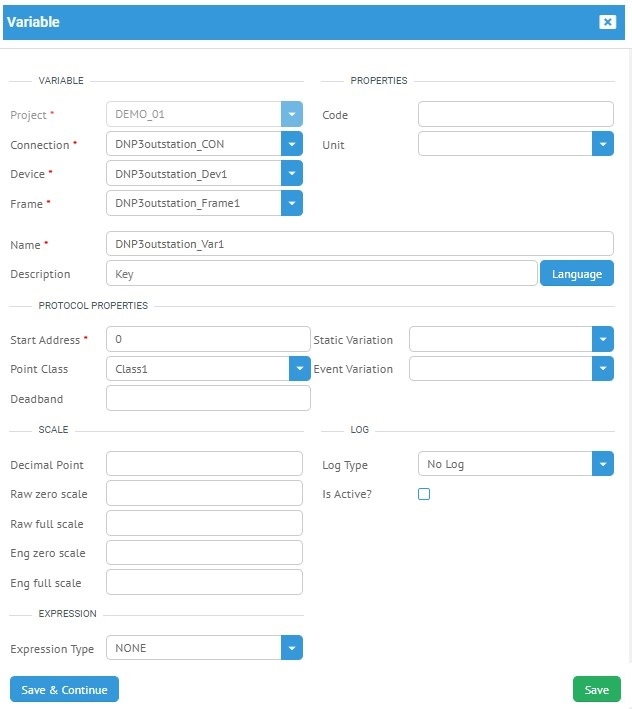Click the Deadband input box
632x709 pixels.
(208, 399)
